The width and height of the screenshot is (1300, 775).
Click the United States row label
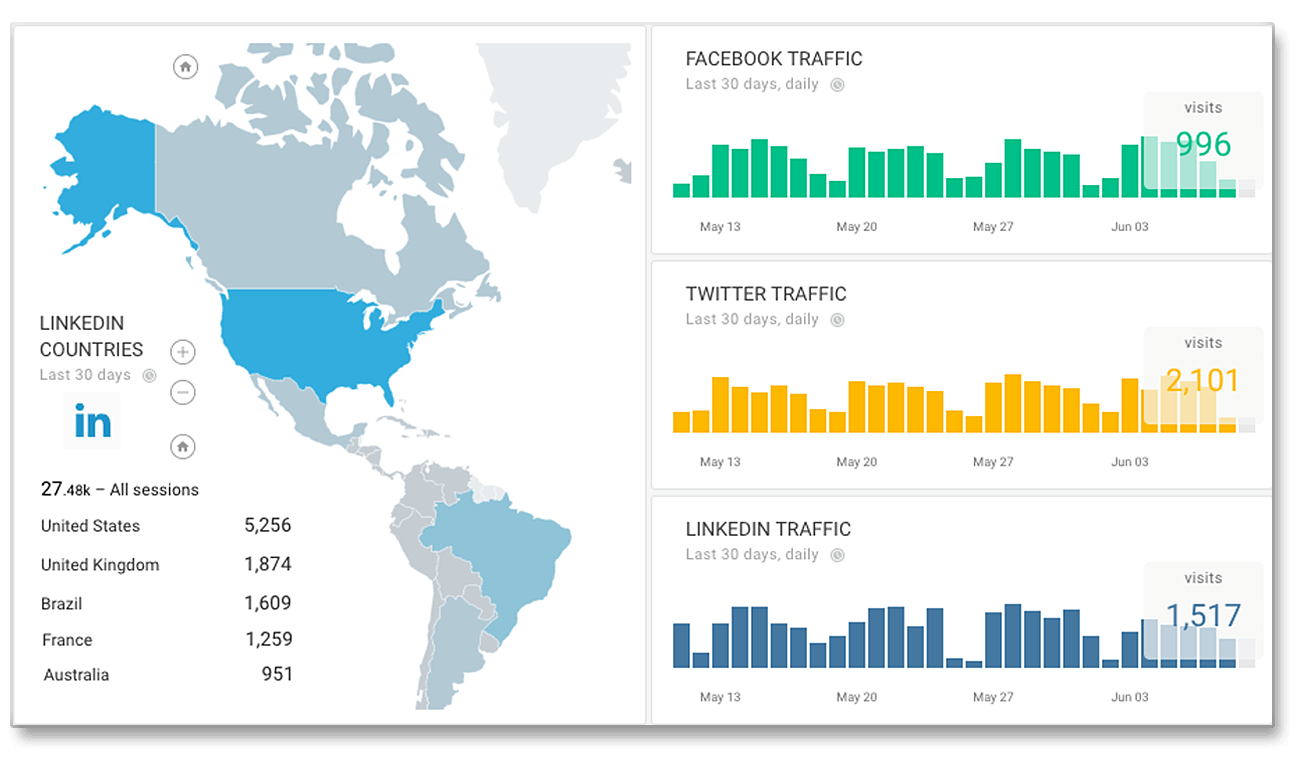click(x=90, y=526)
